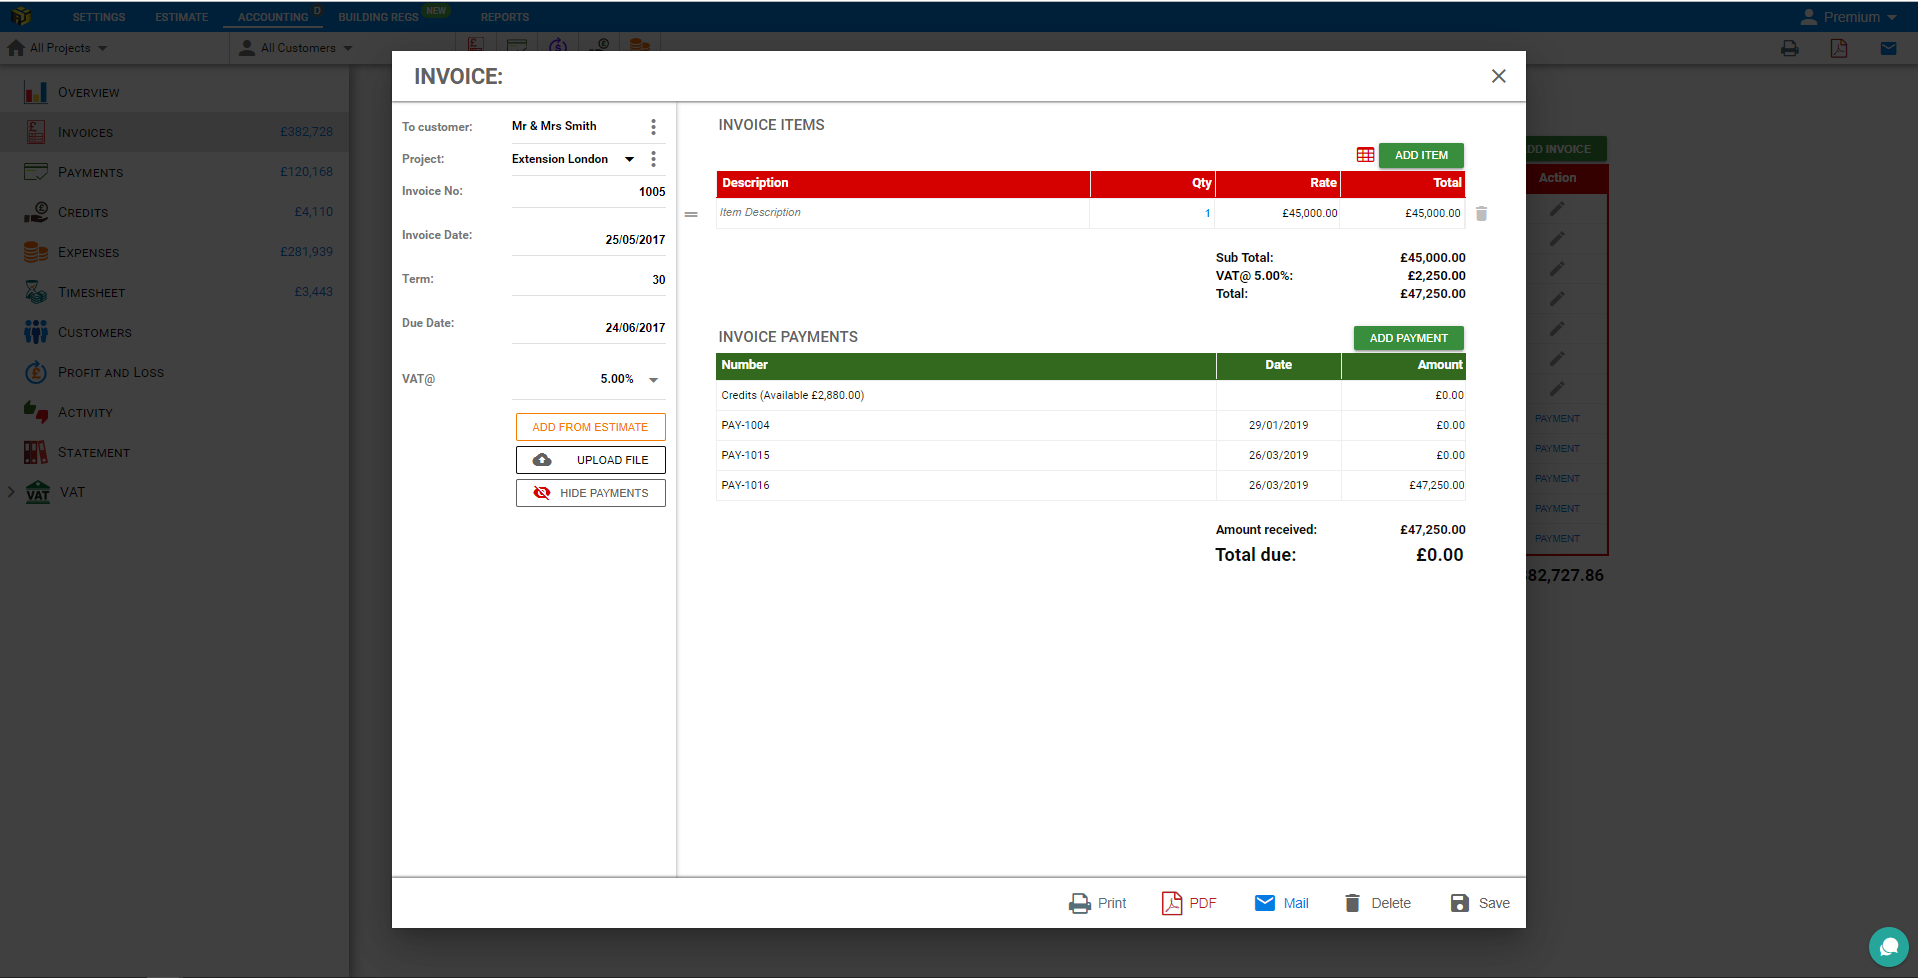Expand the VAT tree item in sidebar
The image size is (1918, 978).
pyautogui.click(x=11, y=492)
